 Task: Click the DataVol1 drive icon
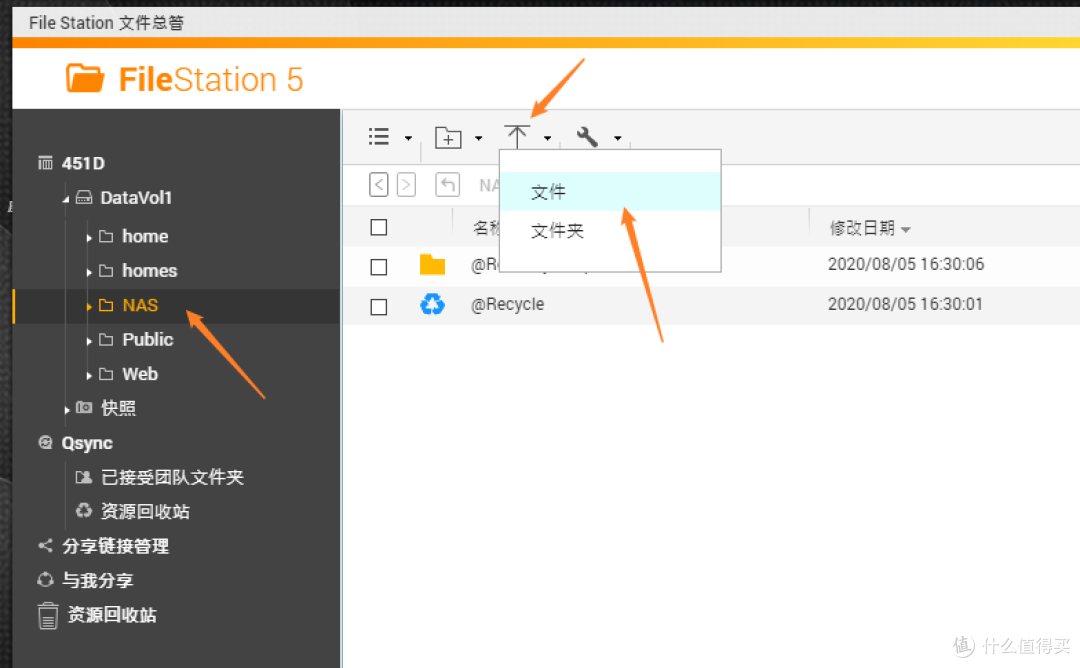[83, 198]
